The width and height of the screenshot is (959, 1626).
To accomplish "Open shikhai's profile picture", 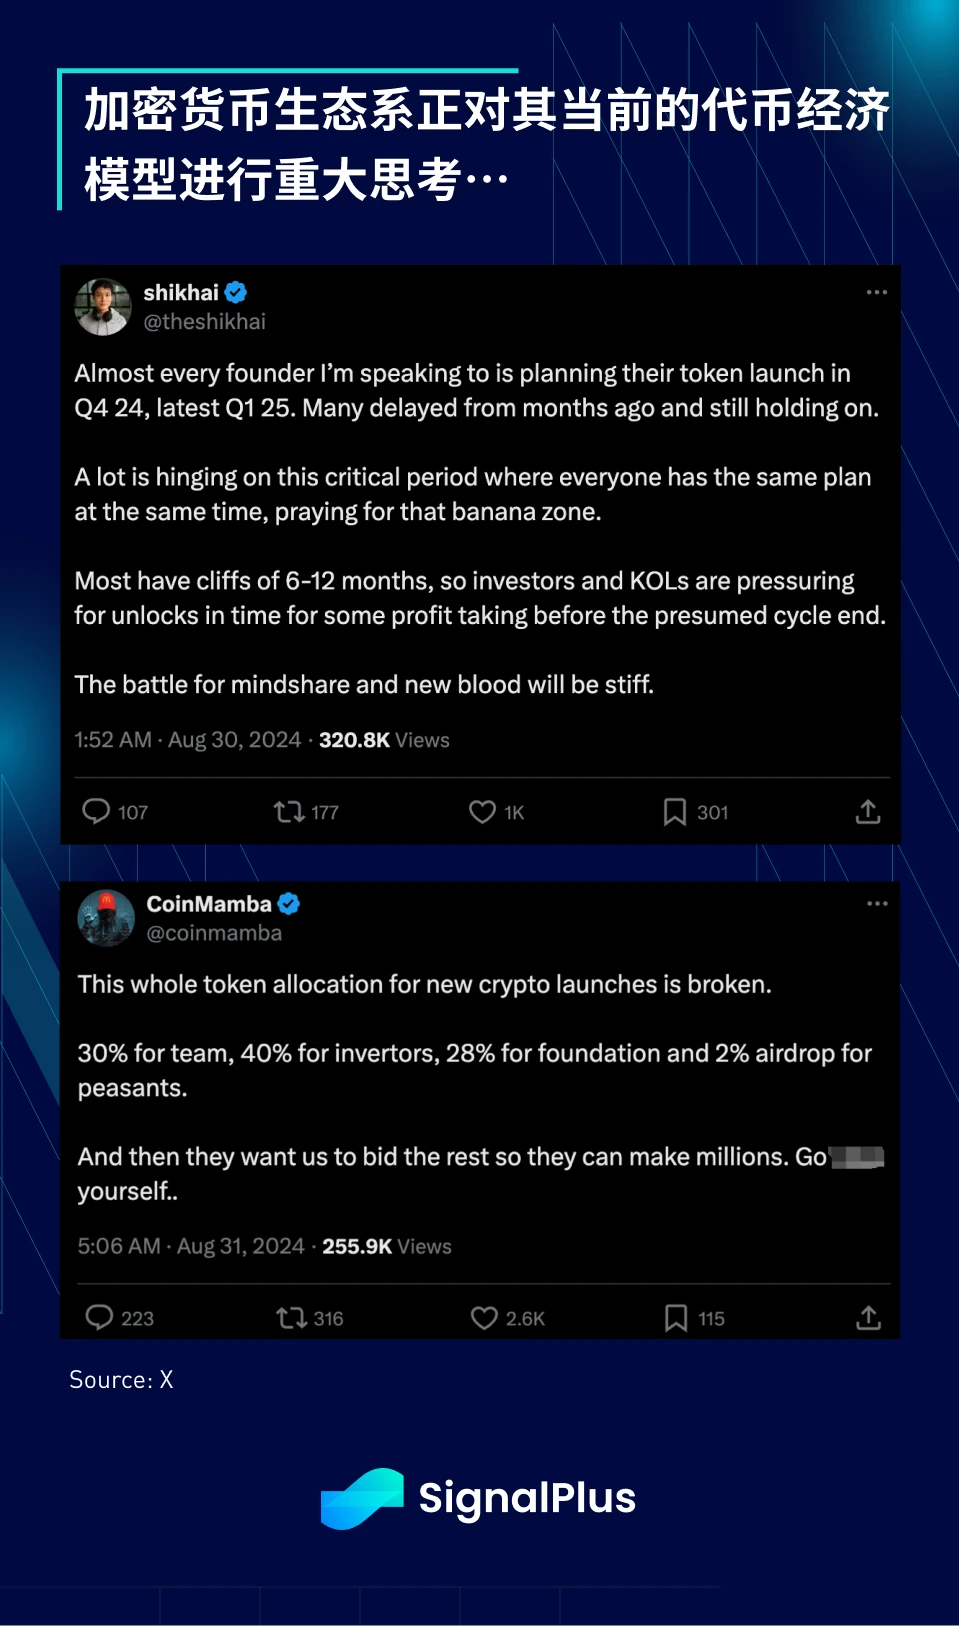I will (103, 307).
